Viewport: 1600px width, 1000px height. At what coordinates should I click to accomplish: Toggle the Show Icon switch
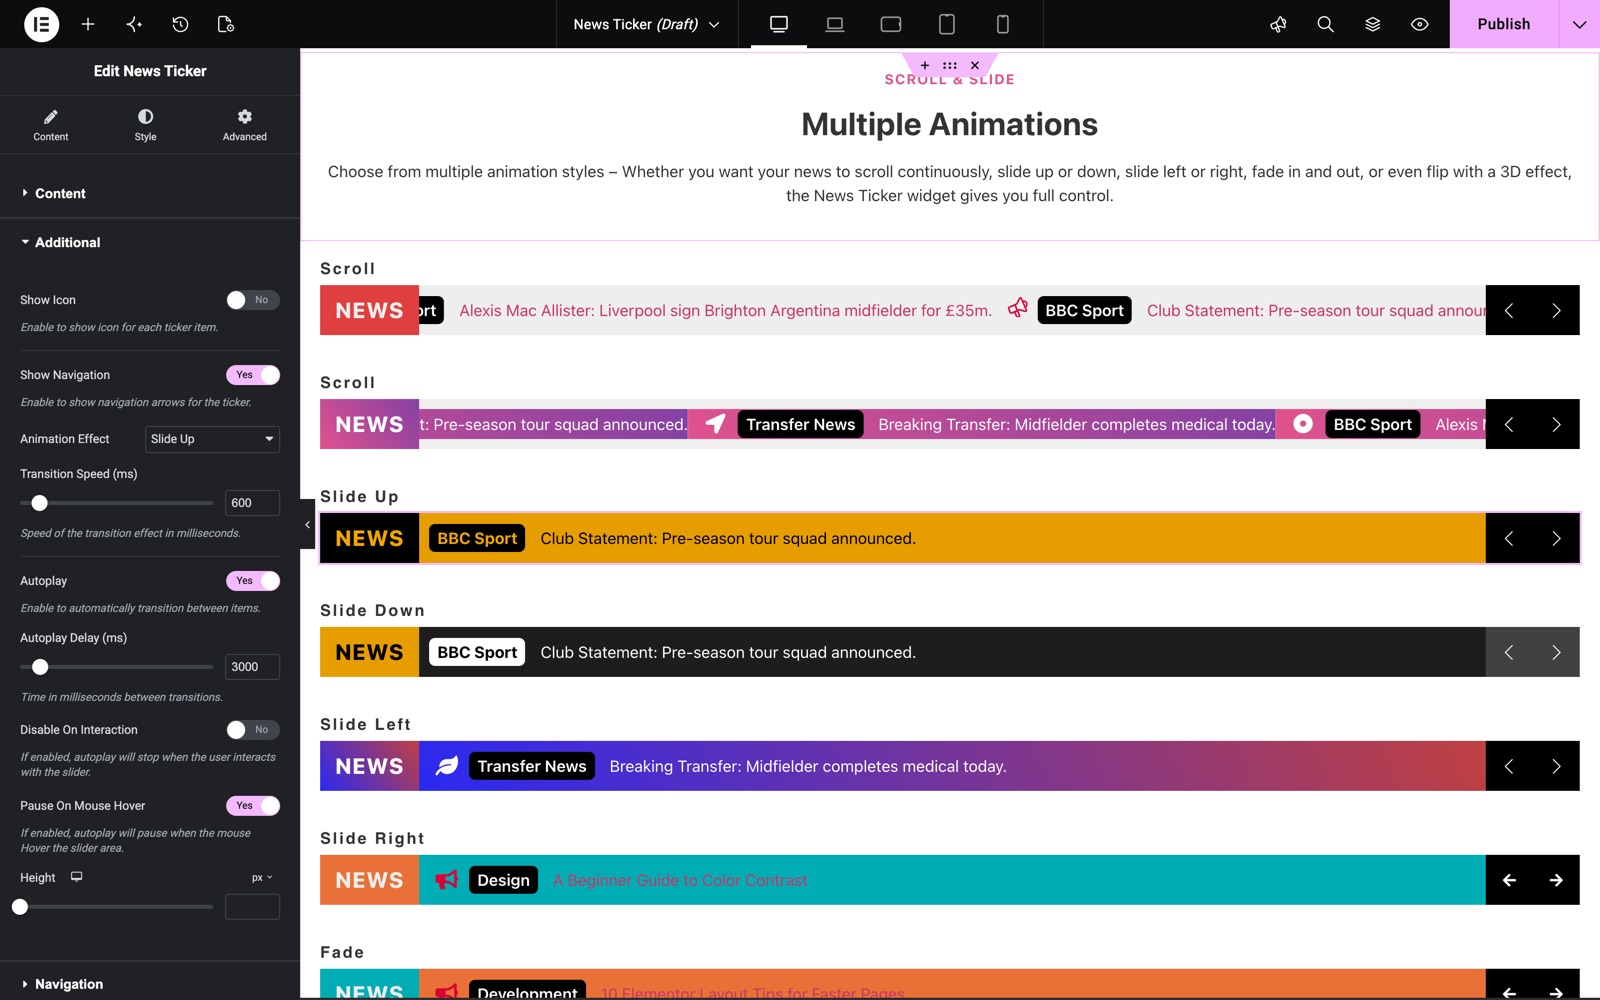pos(253,300)
